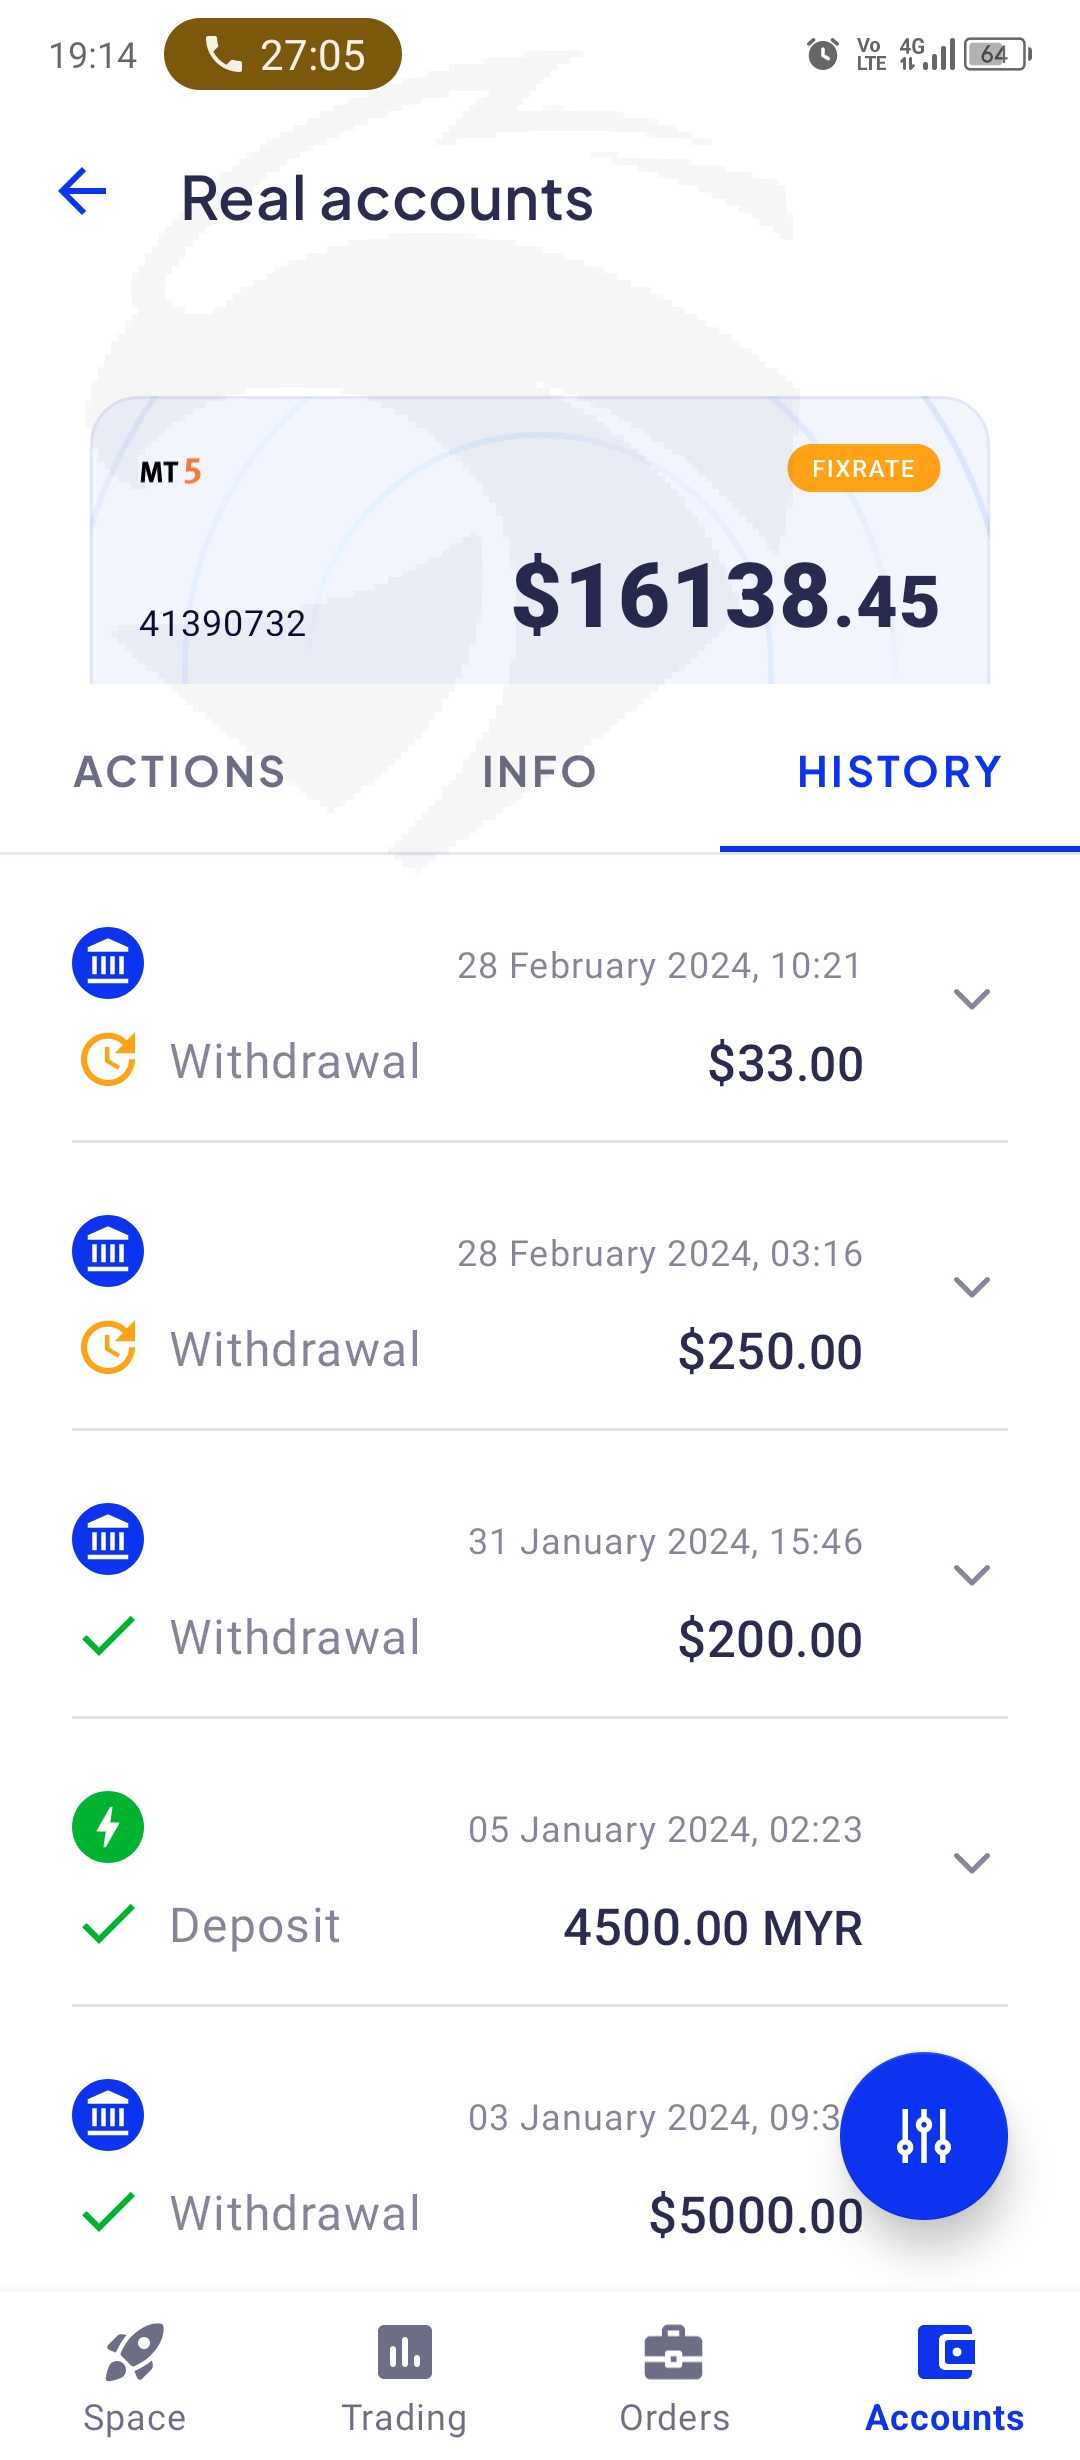Tap pending clock icon on $33.00 withdrawal
1080x2460 pixels.
[108, 1059]
